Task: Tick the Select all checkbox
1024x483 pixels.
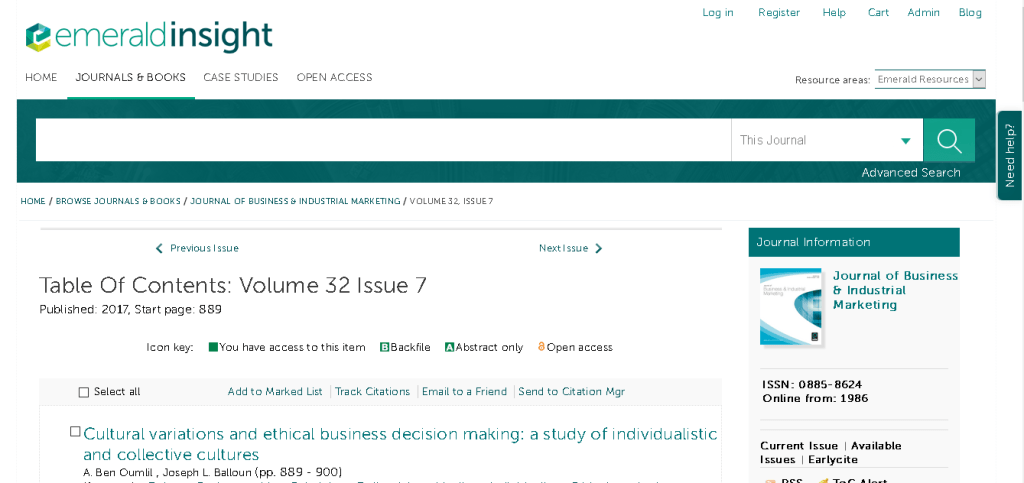Action: click(84, 392)
